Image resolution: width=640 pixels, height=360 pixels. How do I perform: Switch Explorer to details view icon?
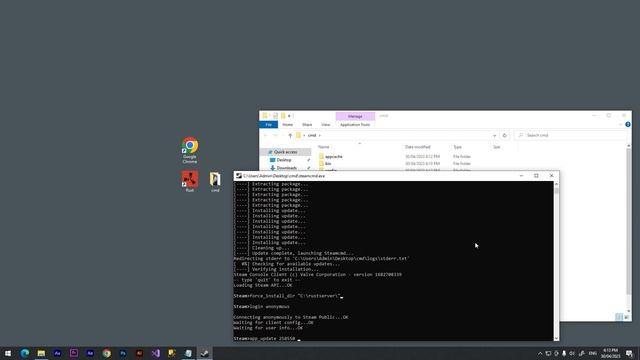[x=619, y=317]
